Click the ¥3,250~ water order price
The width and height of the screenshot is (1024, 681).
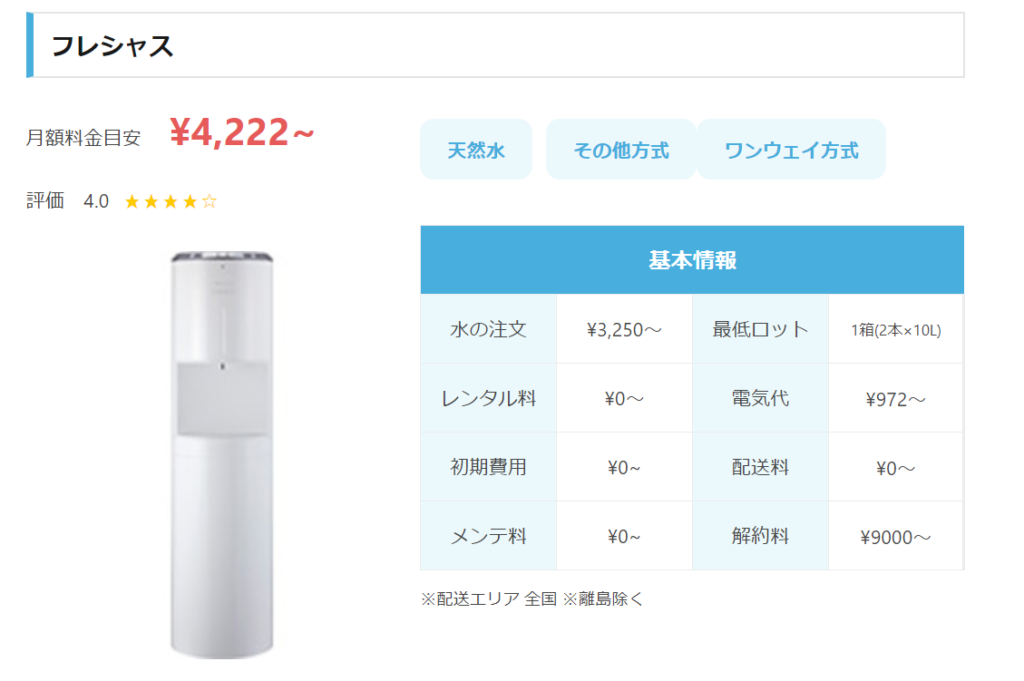[x=624, y=330]
